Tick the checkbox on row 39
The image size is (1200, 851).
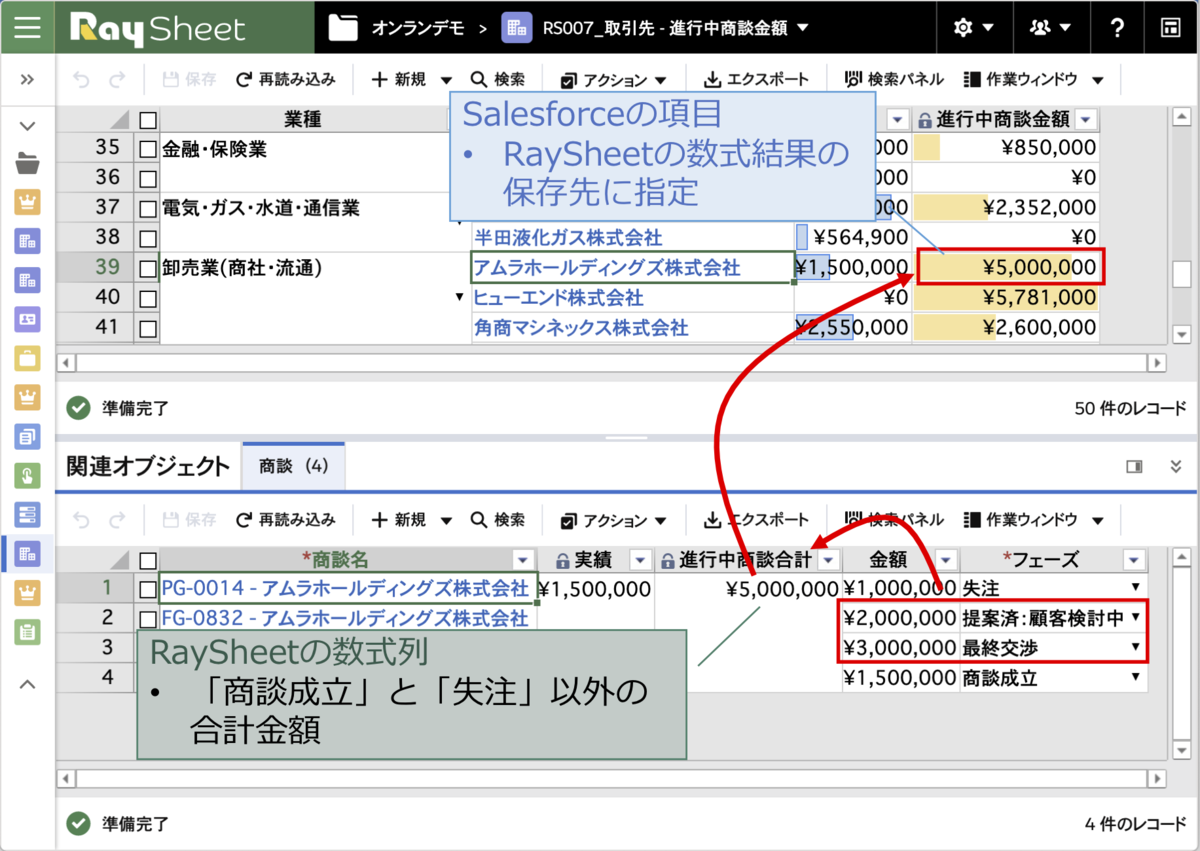(x=148, y=268)
